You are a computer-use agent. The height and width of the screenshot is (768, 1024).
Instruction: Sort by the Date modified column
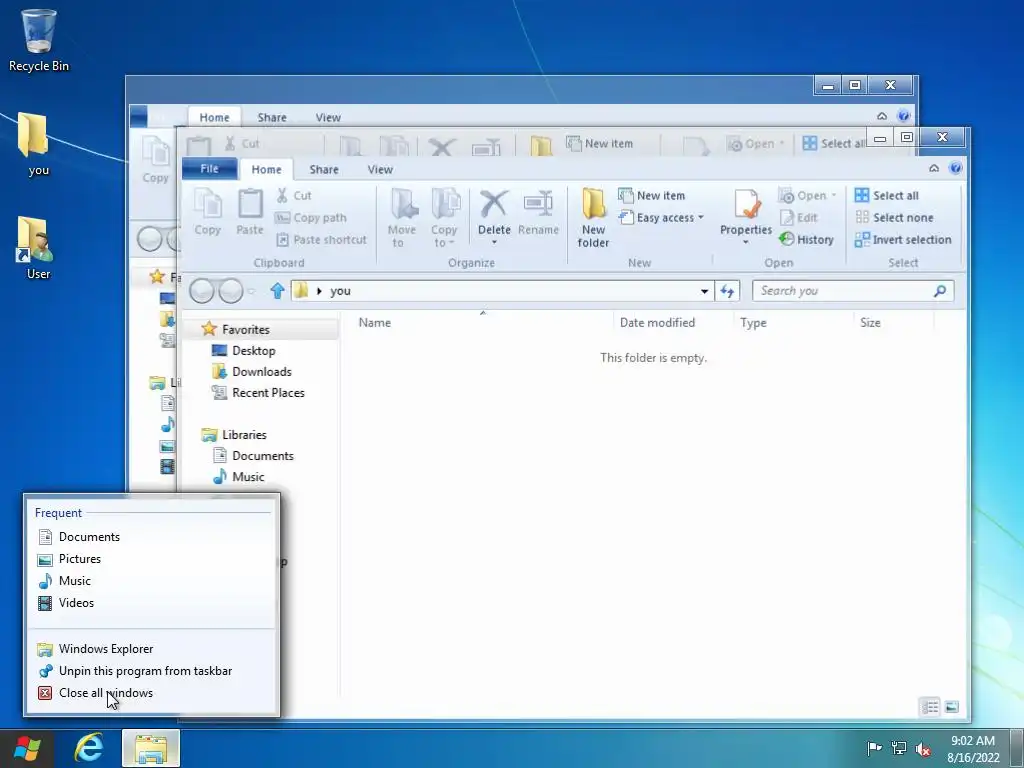coord(657,323)
